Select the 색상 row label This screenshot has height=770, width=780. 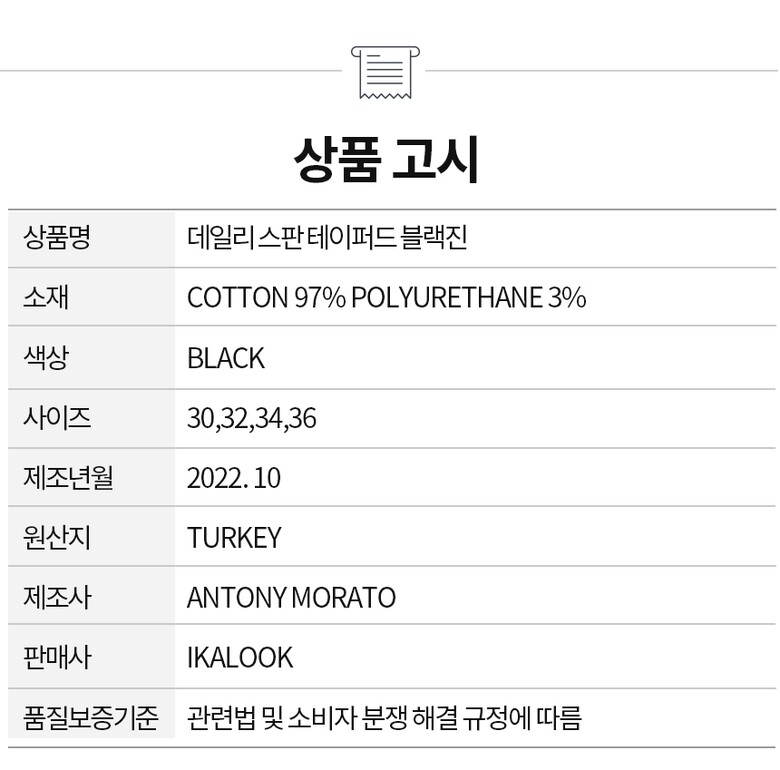(x=45, y=358)
